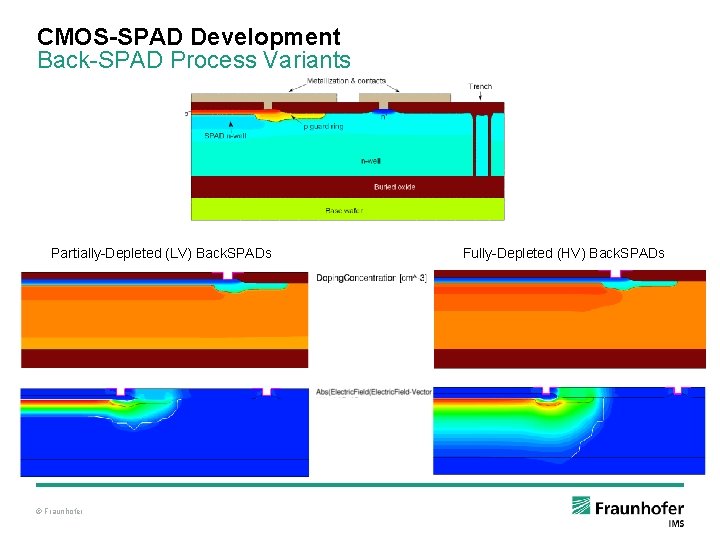Select the LV doping concentration plot
720x540 pixels.
tap(164, 320)
